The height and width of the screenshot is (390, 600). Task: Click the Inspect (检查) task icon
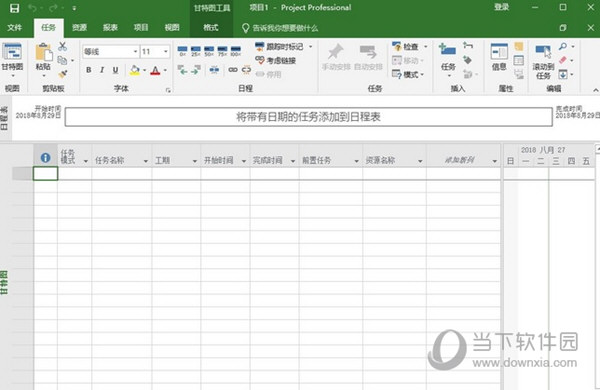tap(396, 47)
